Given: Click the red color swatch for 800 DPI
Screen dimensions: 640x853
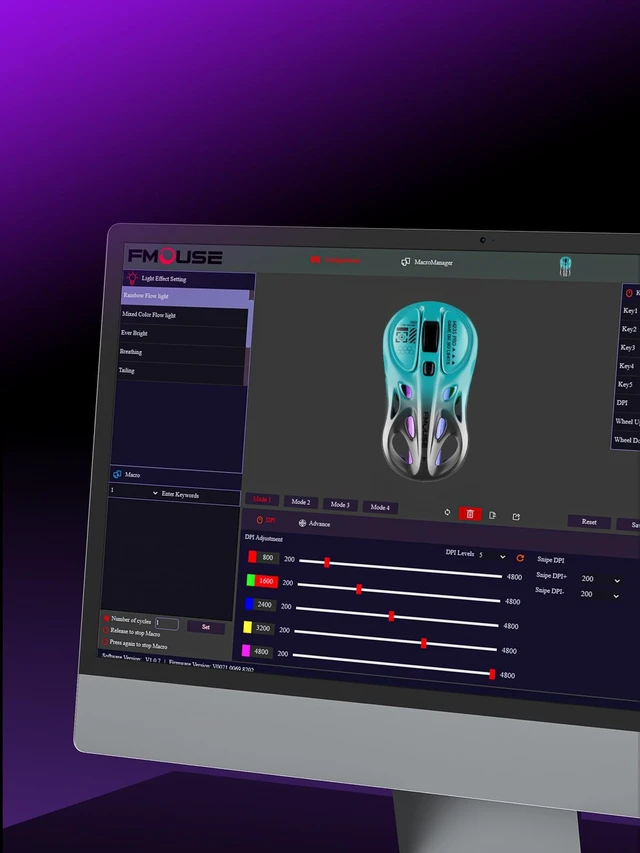Looking at the screenshot, I should (253, 557).
